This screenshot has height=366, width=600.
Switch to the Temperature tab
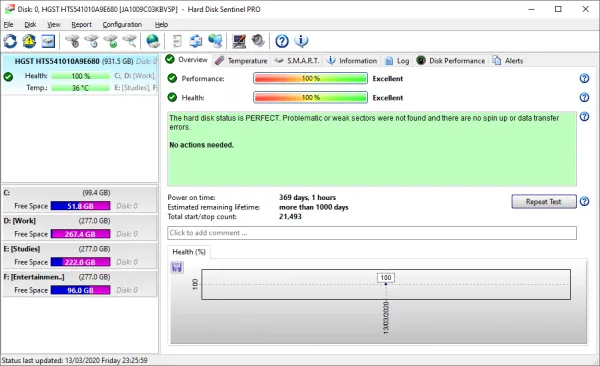point(241,60)
